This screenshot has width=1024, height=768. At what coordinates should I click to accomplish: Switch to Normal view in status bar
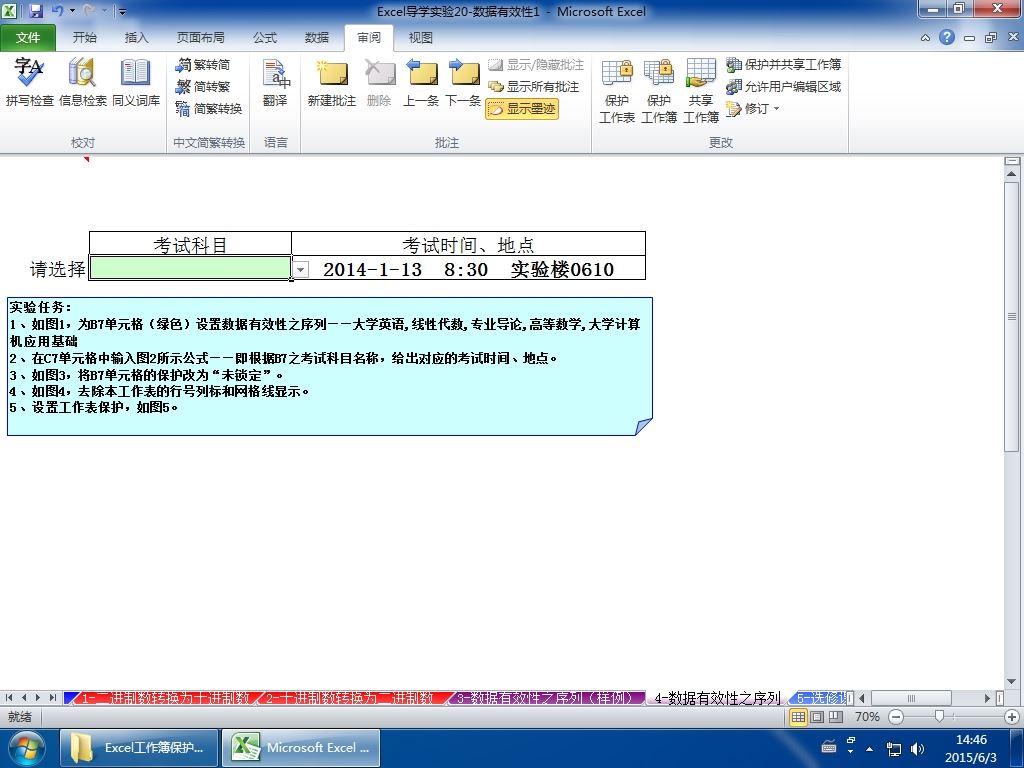[798, 716]
